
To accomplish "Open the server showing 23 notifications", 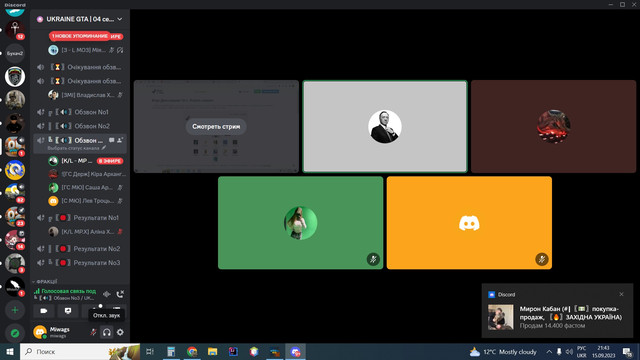I will [15, 216].
